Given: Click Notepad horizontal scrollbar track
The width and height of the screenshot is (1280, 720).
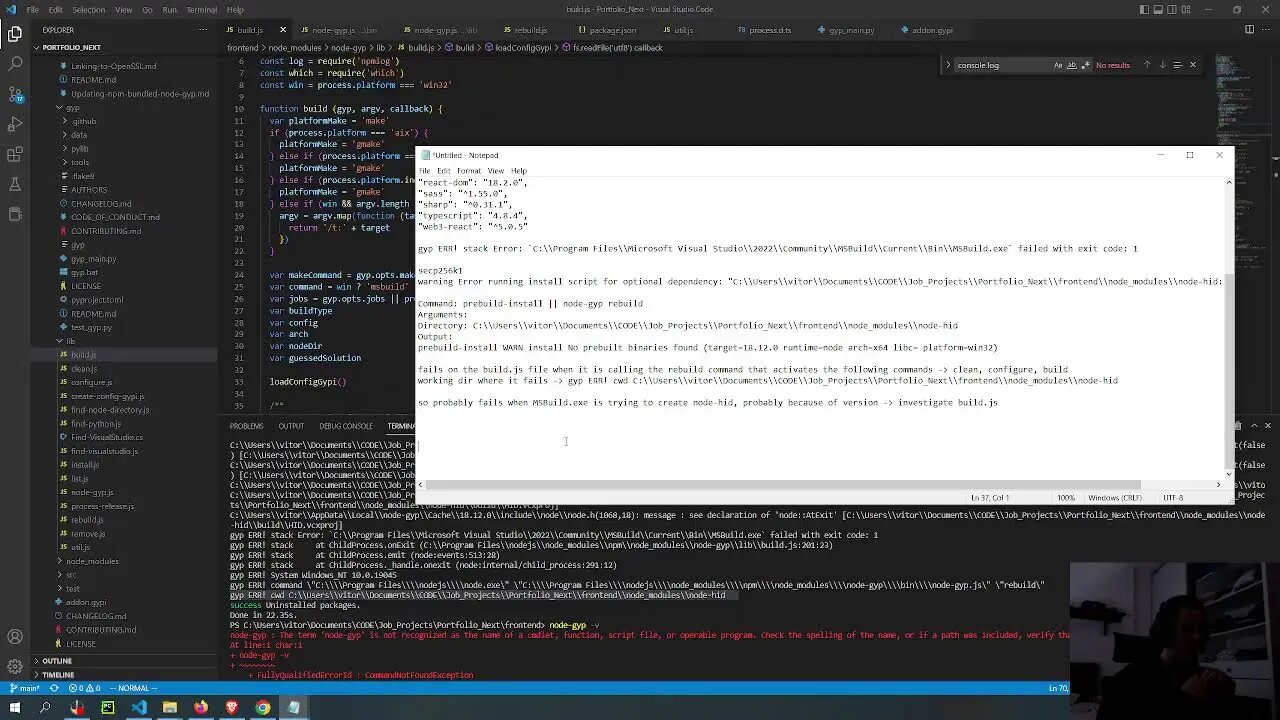Looking at the screenshot, I should pos(820,485).
